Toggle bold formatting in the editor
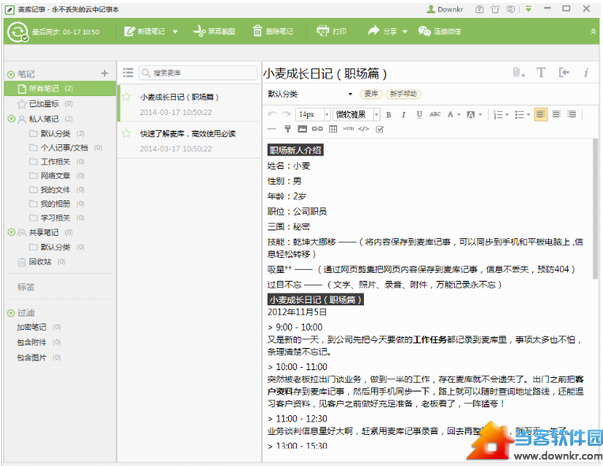Image resolution: width=603 pixels, height=466 pixels. point(389,114)
